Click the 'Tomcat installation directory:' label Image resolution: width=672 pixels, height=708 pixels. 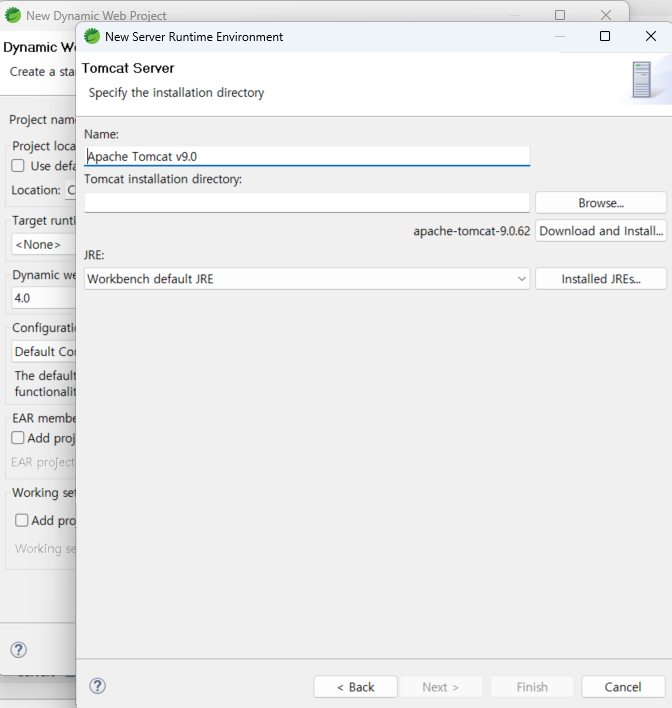coord(163,179)
